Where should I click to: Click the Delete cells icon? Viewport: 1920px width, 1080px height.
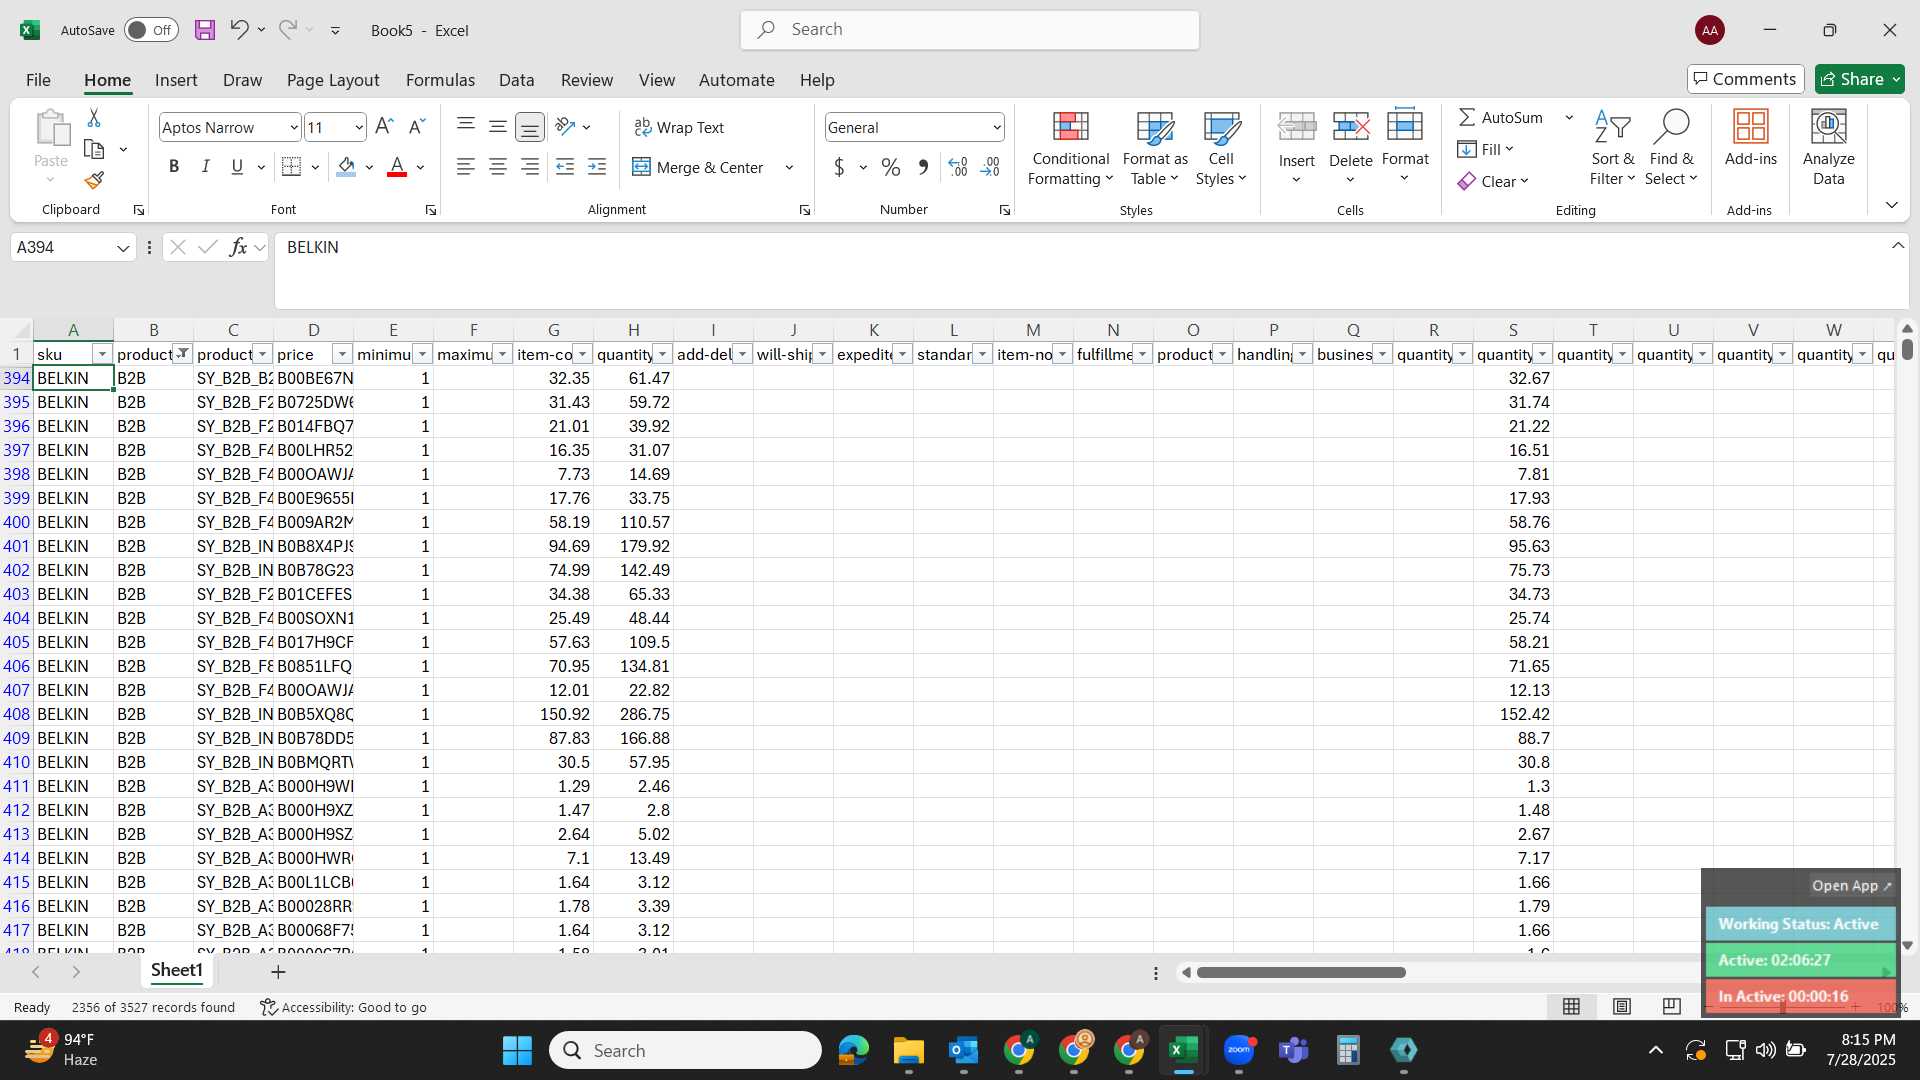(1351, 127)
